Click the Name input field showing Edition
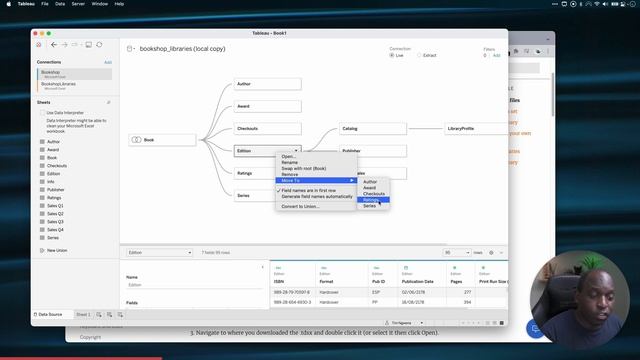 194,285
